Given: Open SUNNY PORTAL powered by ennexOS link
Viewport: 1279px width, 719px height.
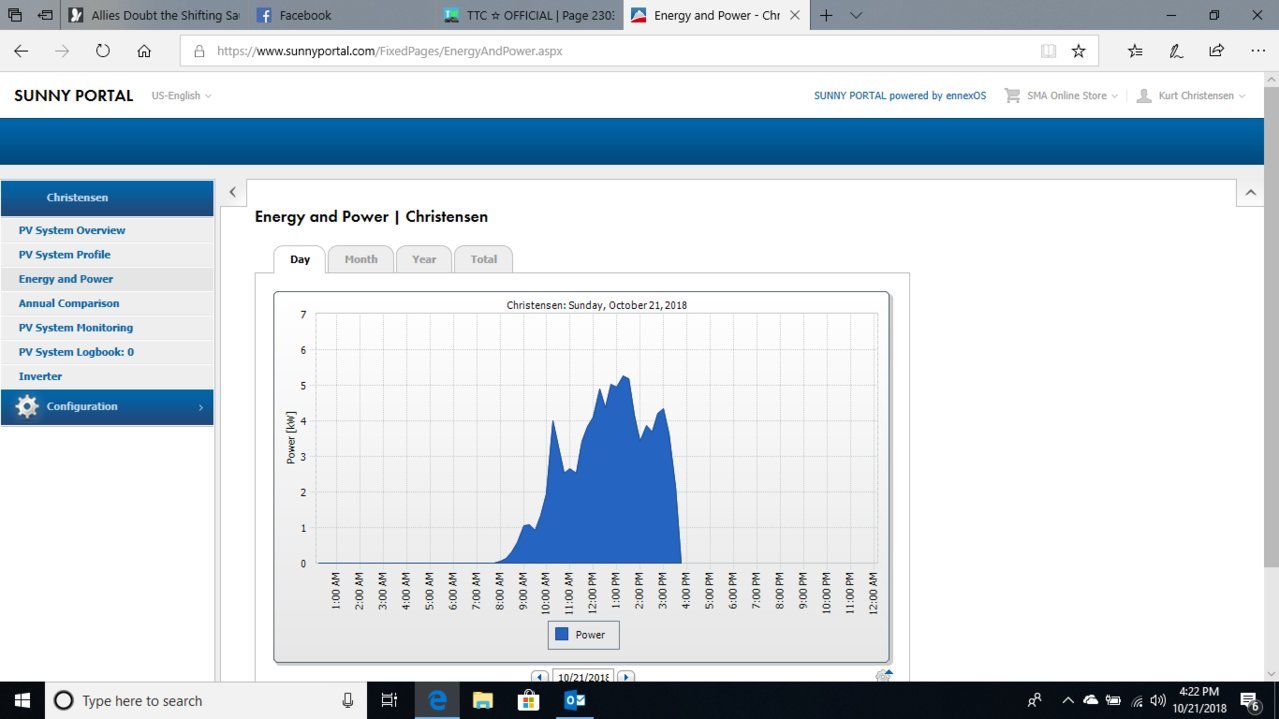Looking at the screenshot, I should click(x=900, y=96).
